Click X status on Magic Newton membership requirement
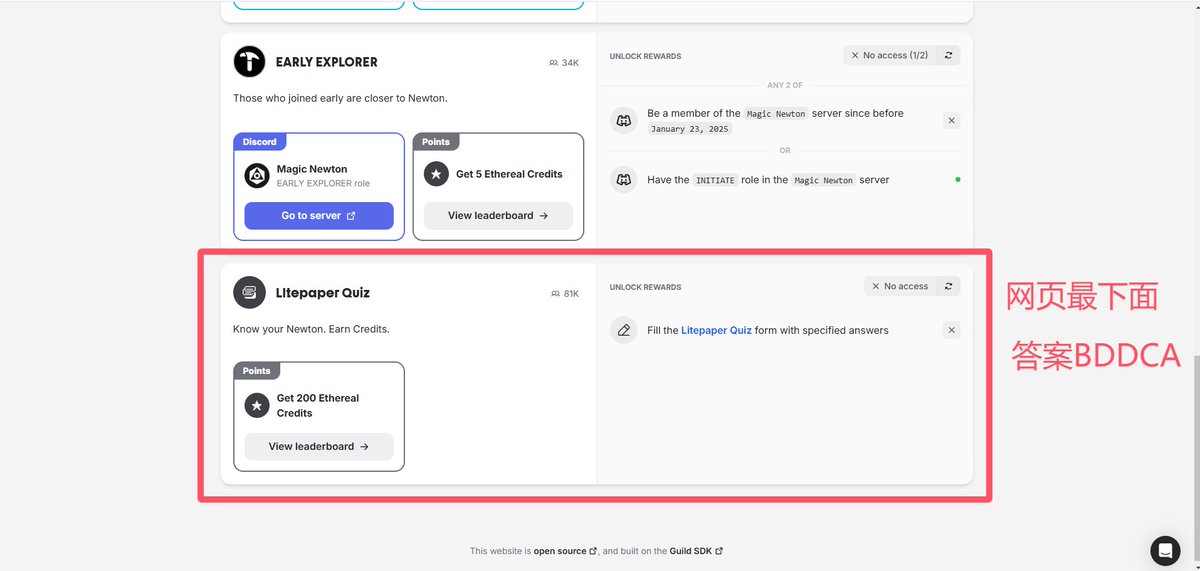The image size is (1200, 571). tap(951, 120)
